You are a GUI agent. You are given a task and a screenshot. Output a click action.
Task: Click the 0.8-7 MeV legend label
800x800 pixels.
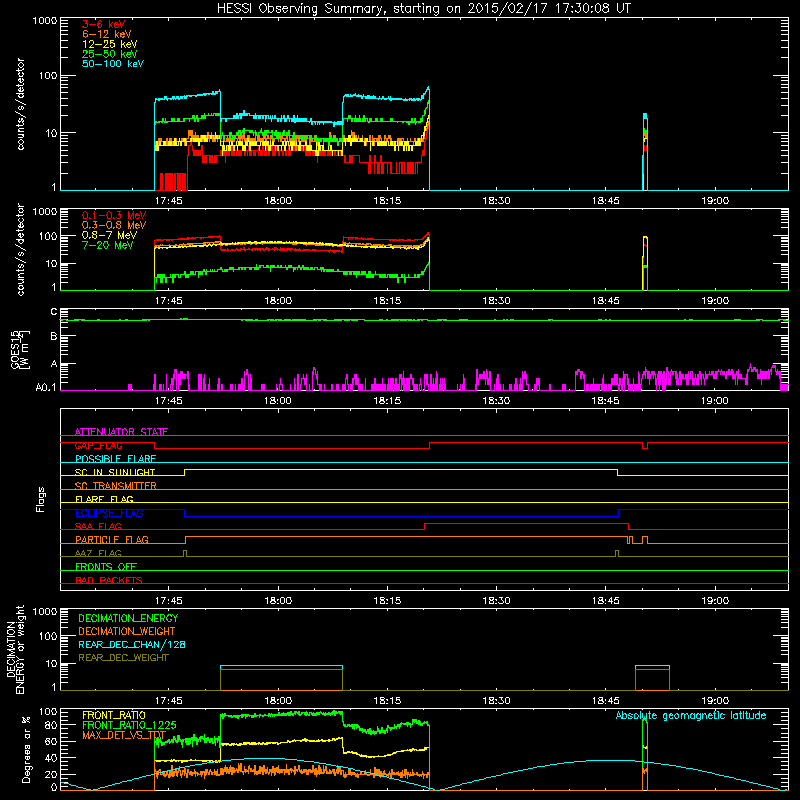(109, 235)
